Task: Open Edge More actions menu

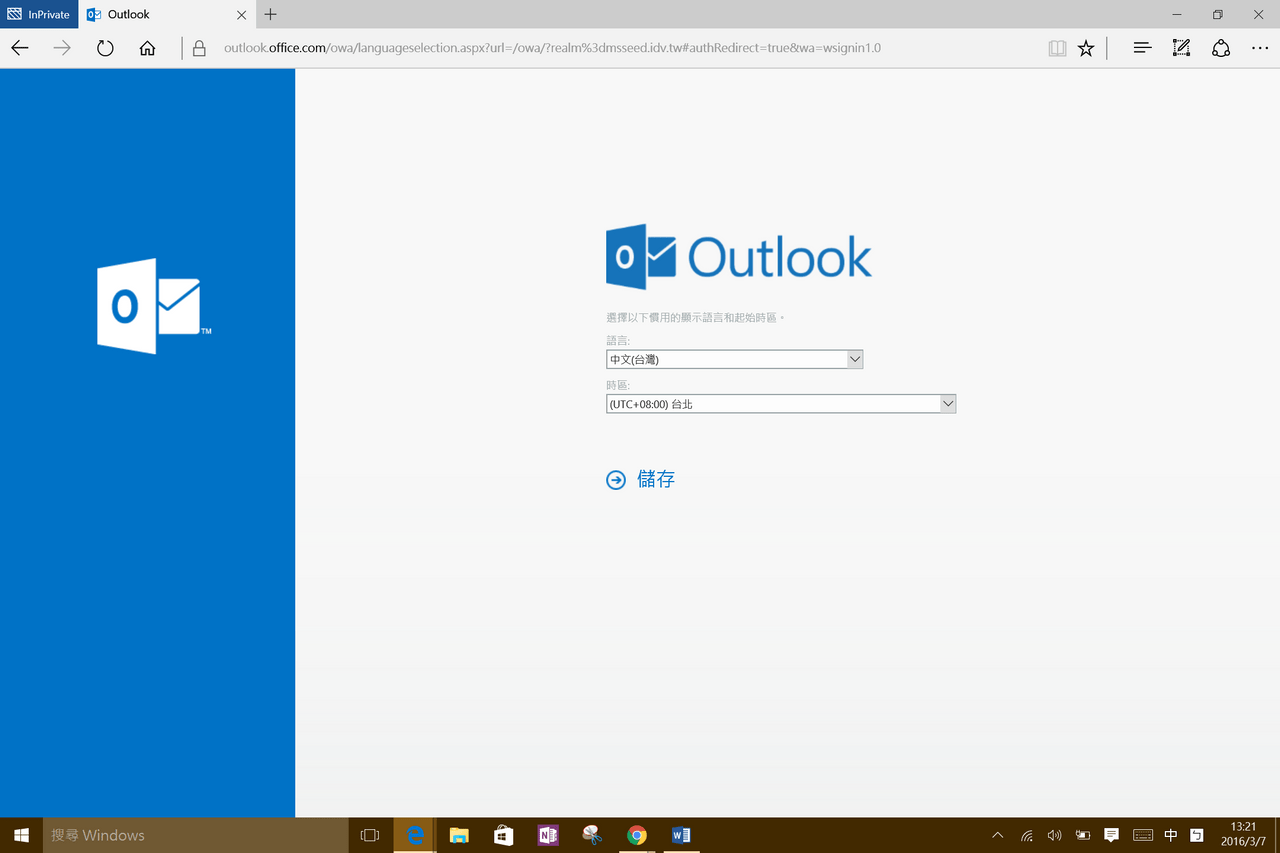Action: [x=1260, y=48]
